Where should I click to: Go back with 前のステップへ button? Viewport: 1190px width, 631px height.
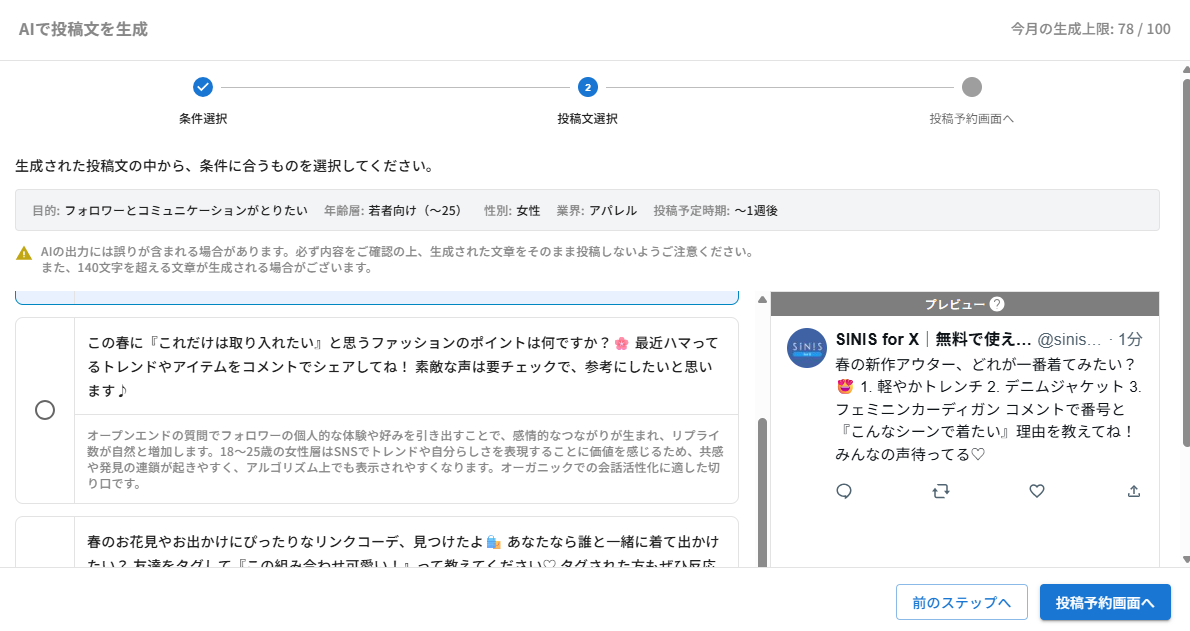[x=962, y=602]
